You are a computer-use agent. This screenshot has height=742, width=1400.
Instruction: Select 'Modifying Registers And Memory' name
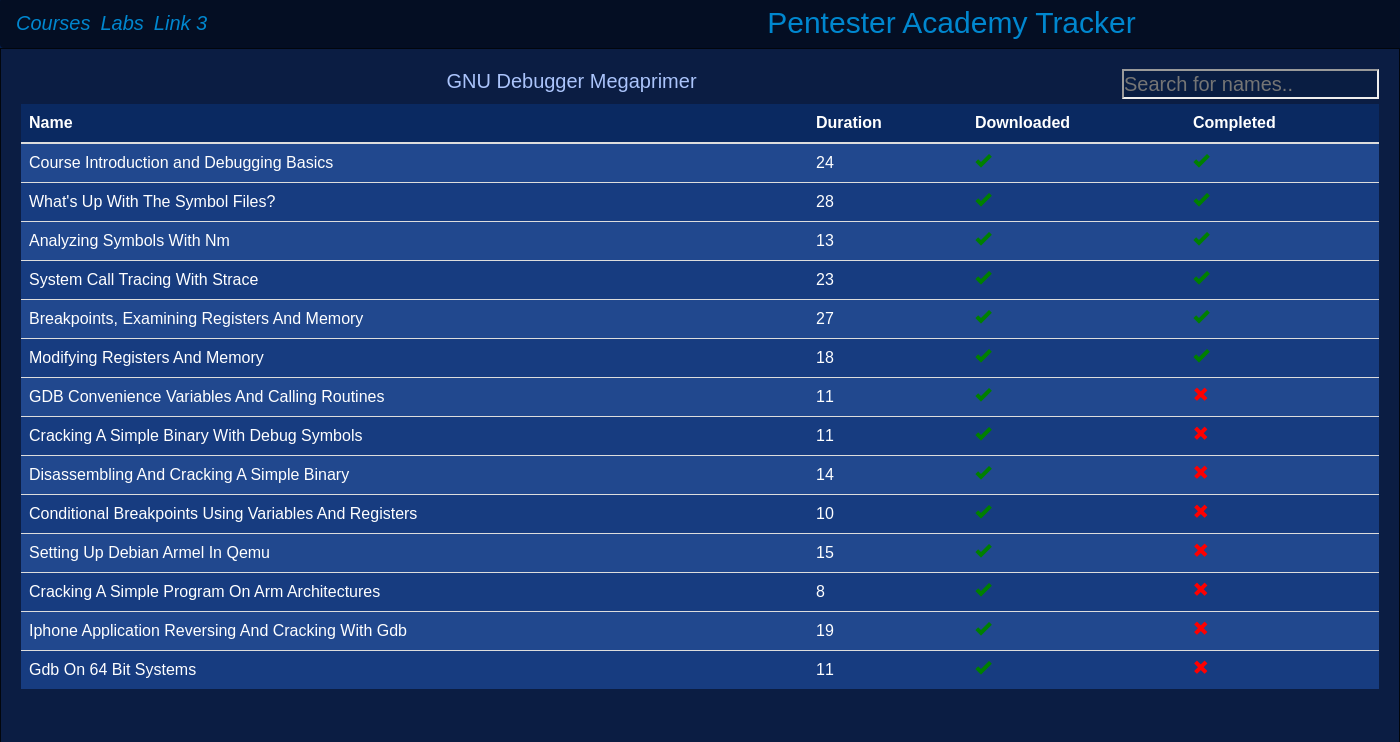click(146, 358)
